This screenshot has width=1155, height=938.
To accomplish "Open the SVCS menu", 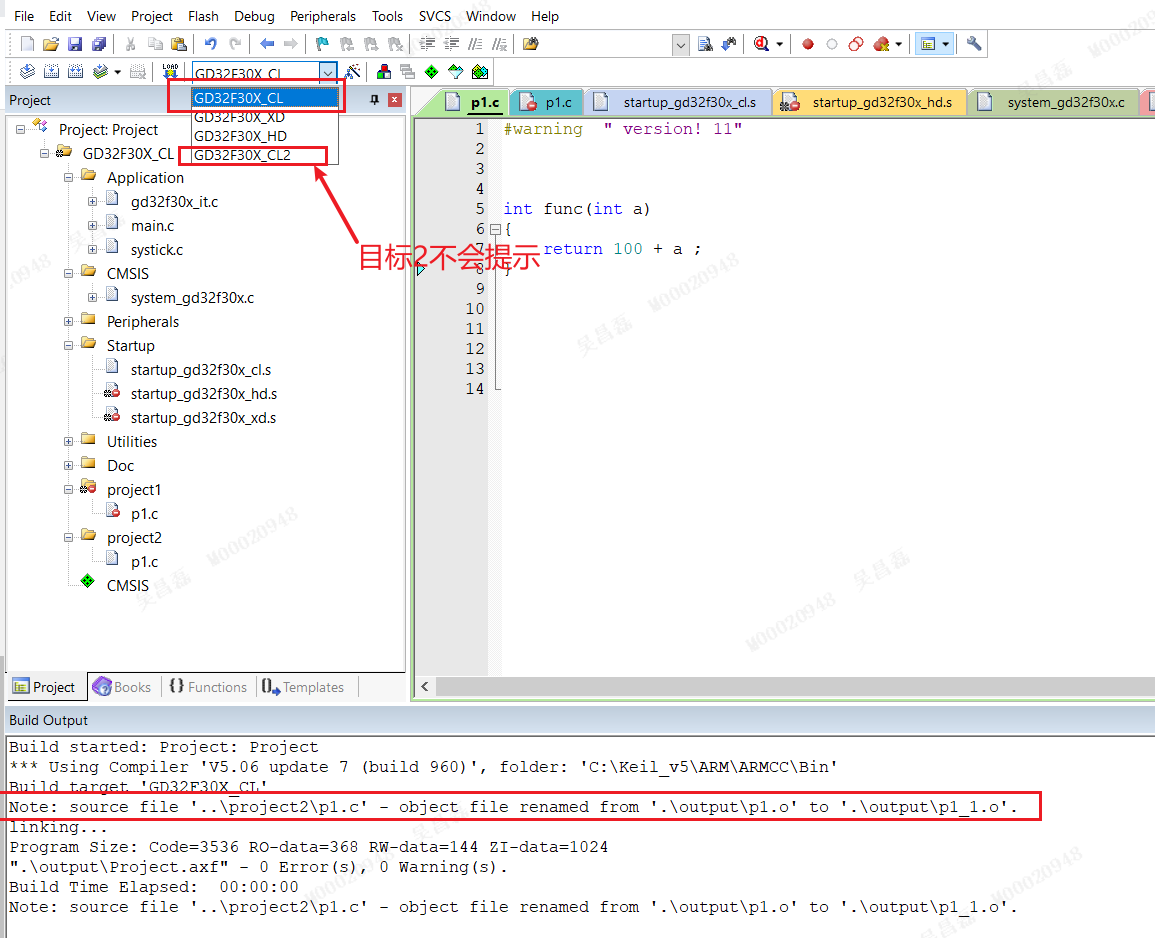I will (x=435, y=16).
